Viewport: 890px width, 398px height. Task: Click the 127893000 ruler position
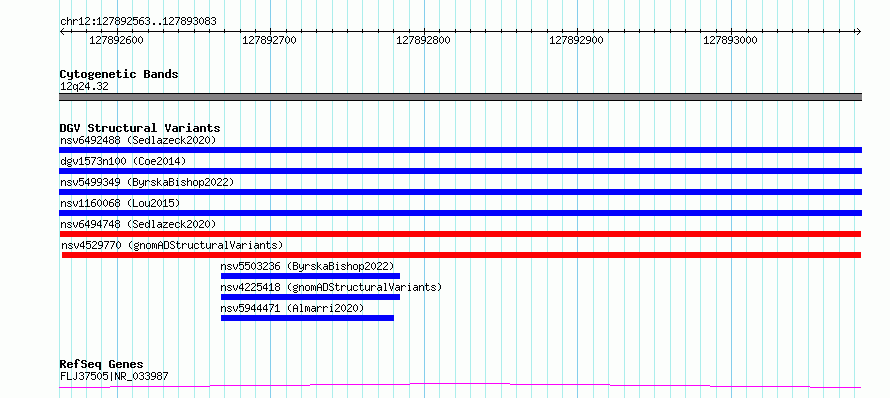730,40
